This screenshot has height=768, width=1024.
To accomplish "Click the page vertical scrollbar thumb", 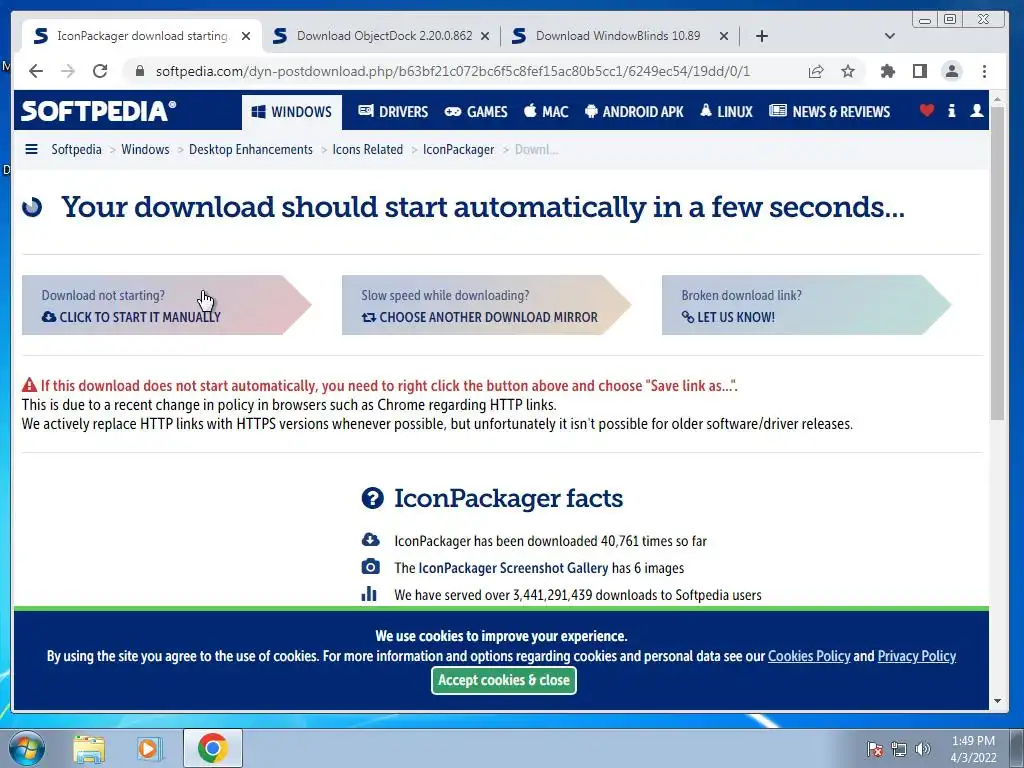I will [x=997, y=263].
